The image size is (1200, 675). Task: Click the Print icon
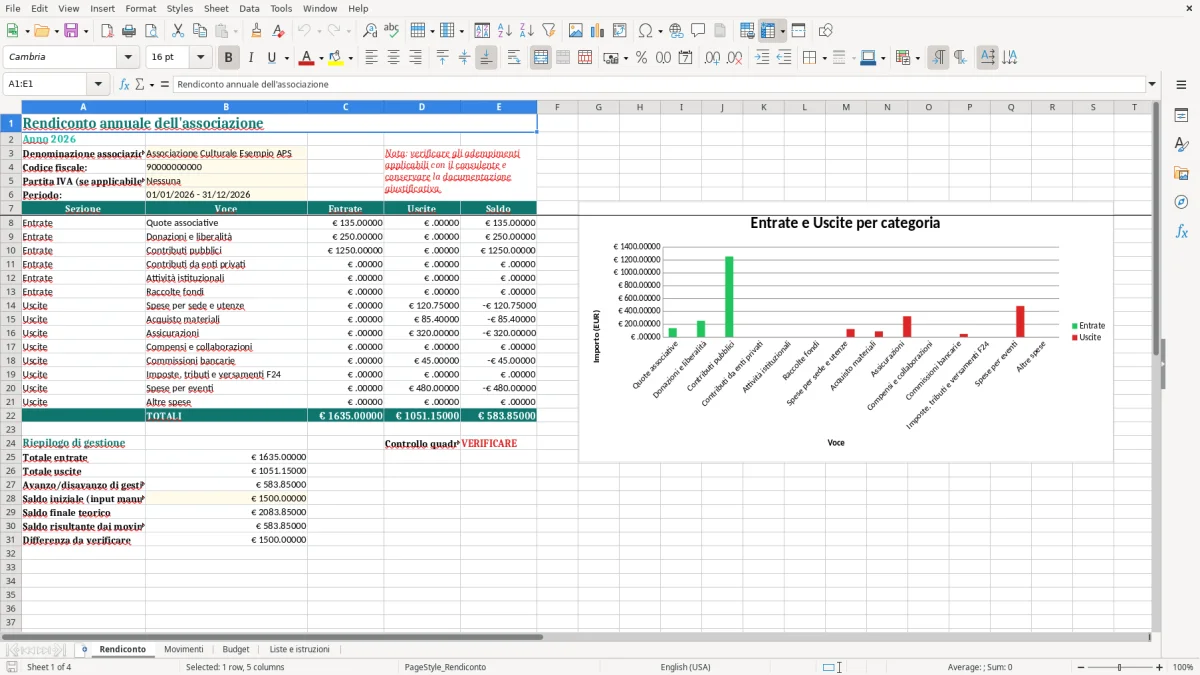129,31
